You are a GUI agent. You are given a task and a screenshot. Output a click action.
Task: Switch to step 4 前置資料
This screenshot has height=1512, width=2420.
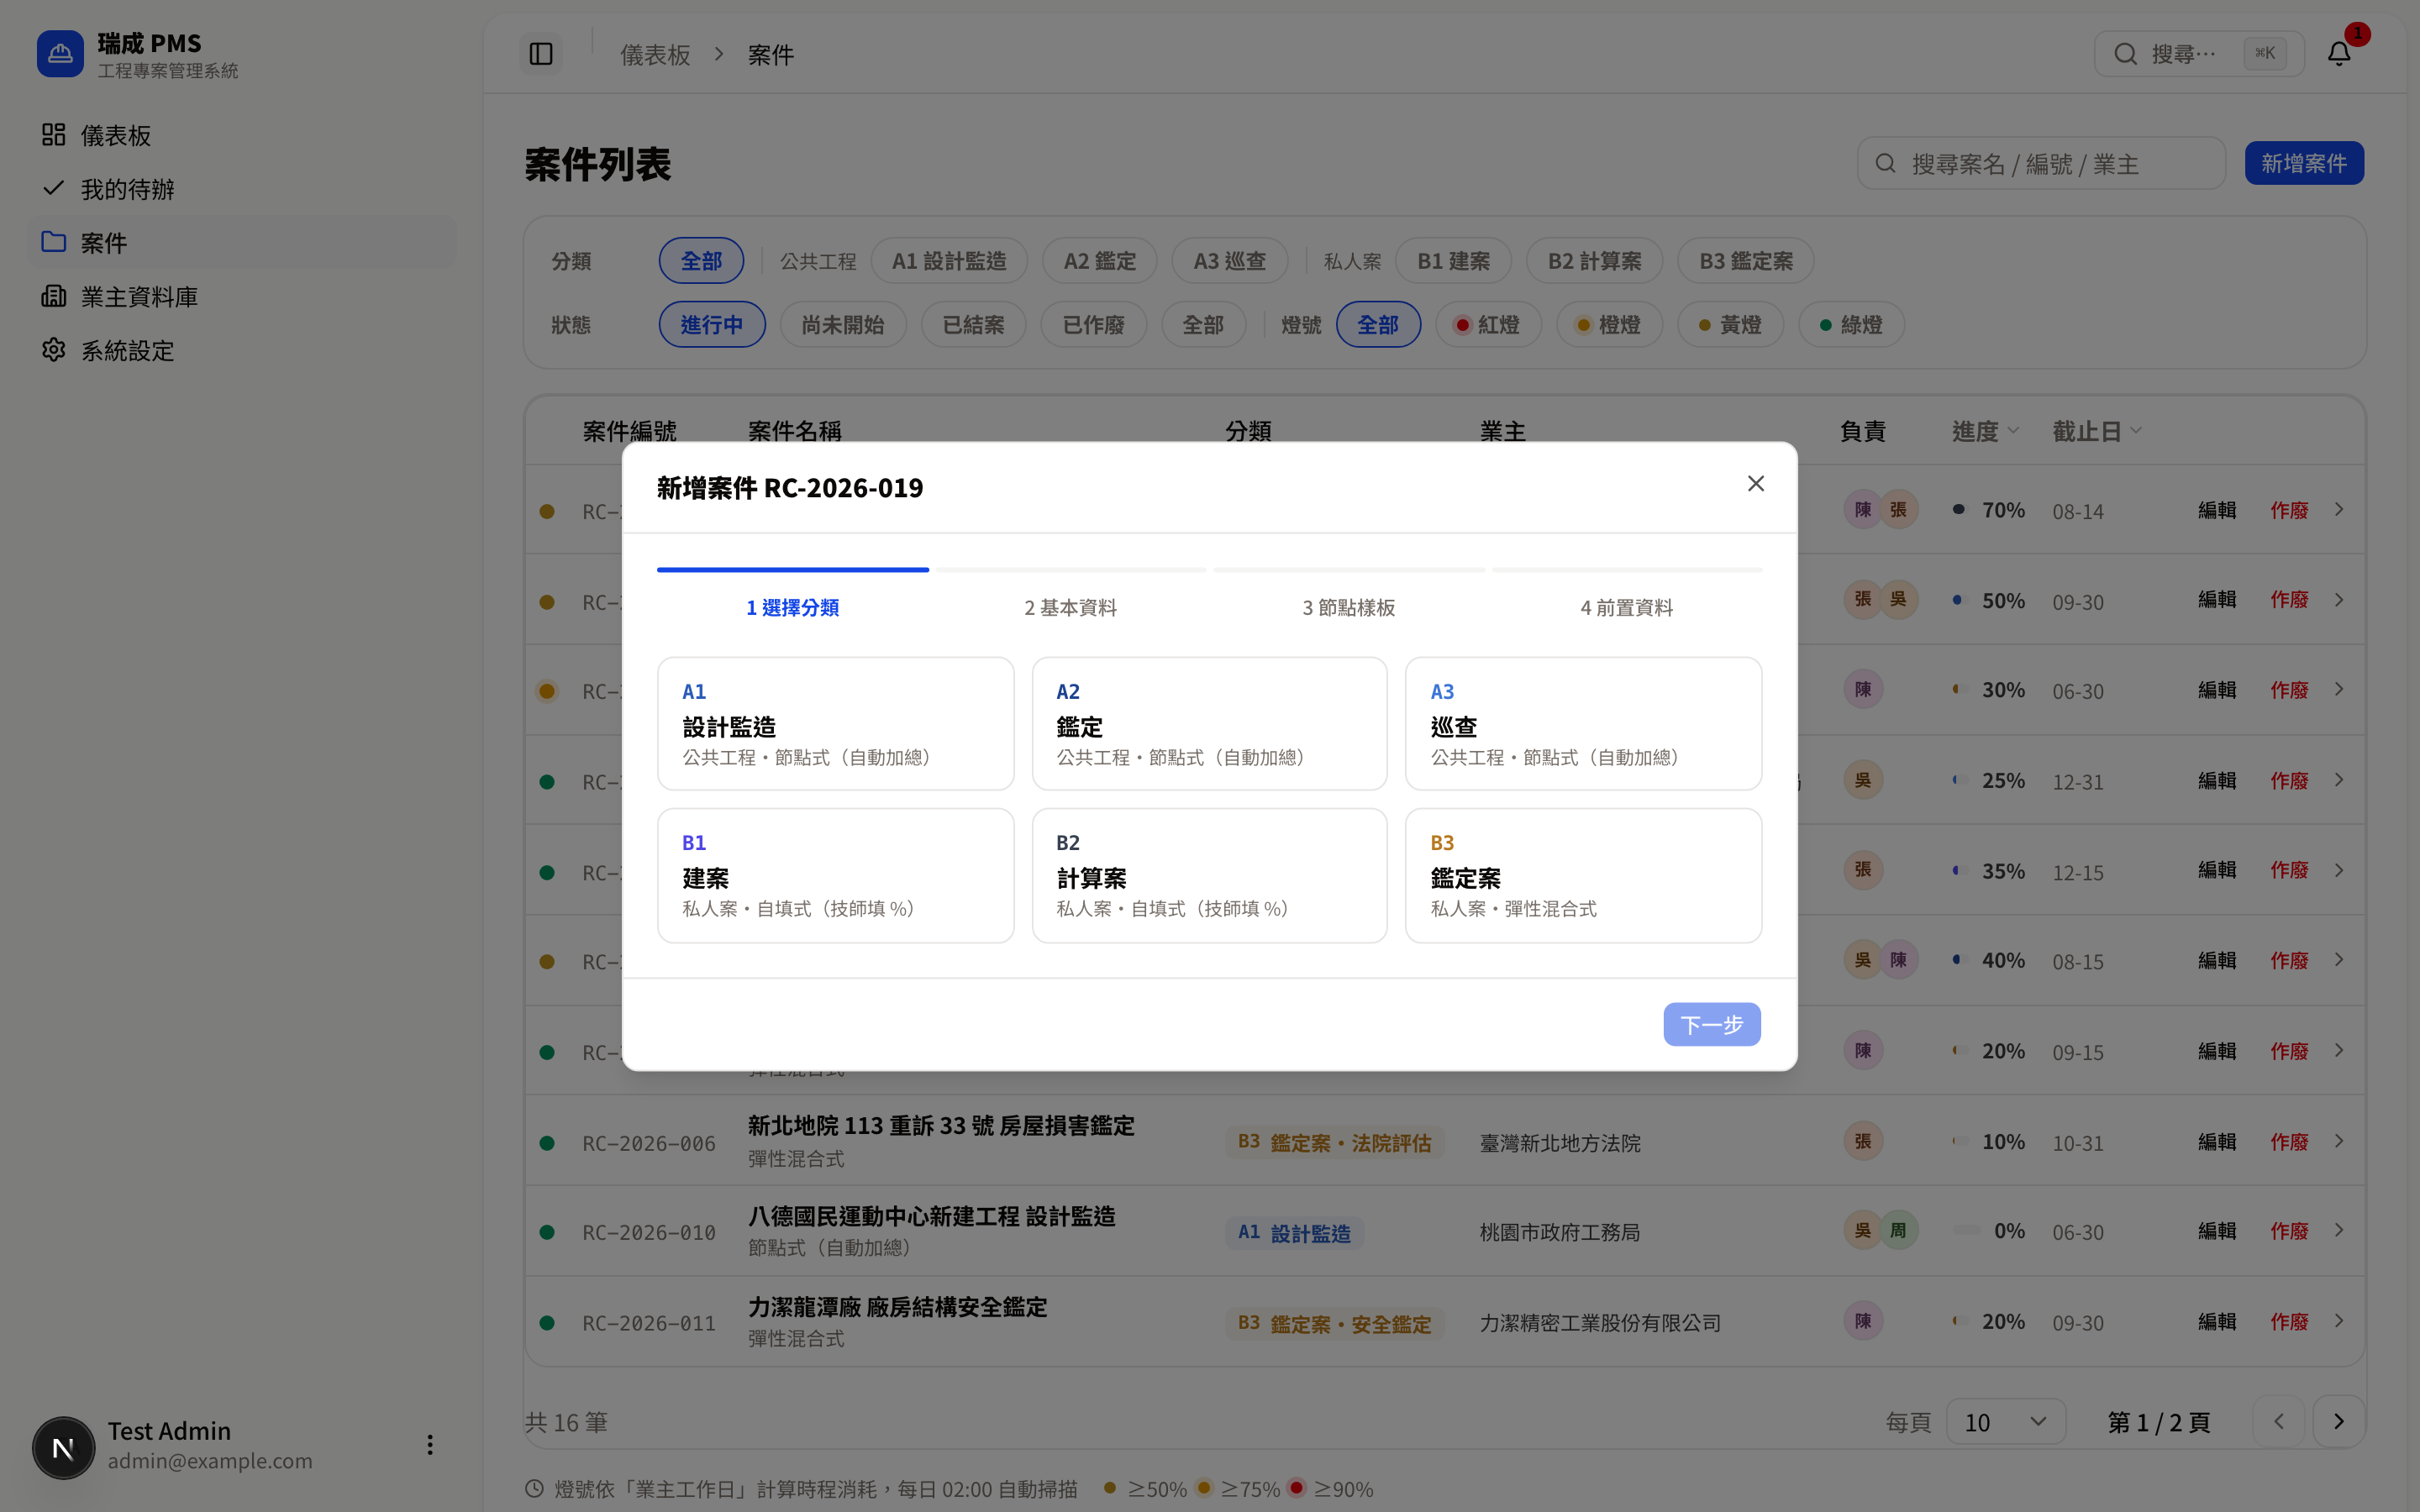[x=1626, y=607]
